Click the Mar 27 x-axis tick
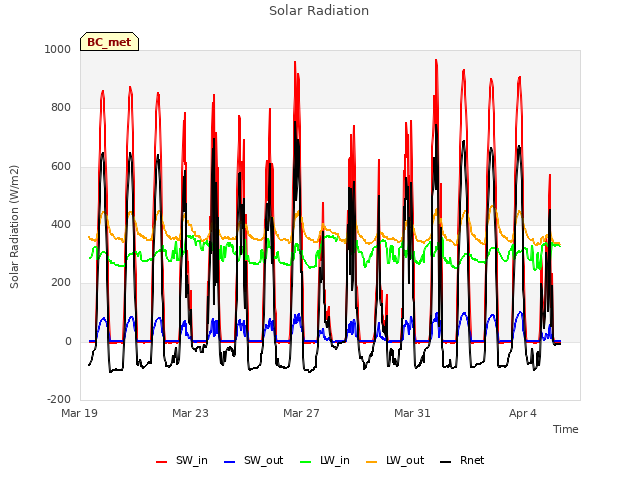This screenshot has width=640, height=480. [x=301, y=413]
